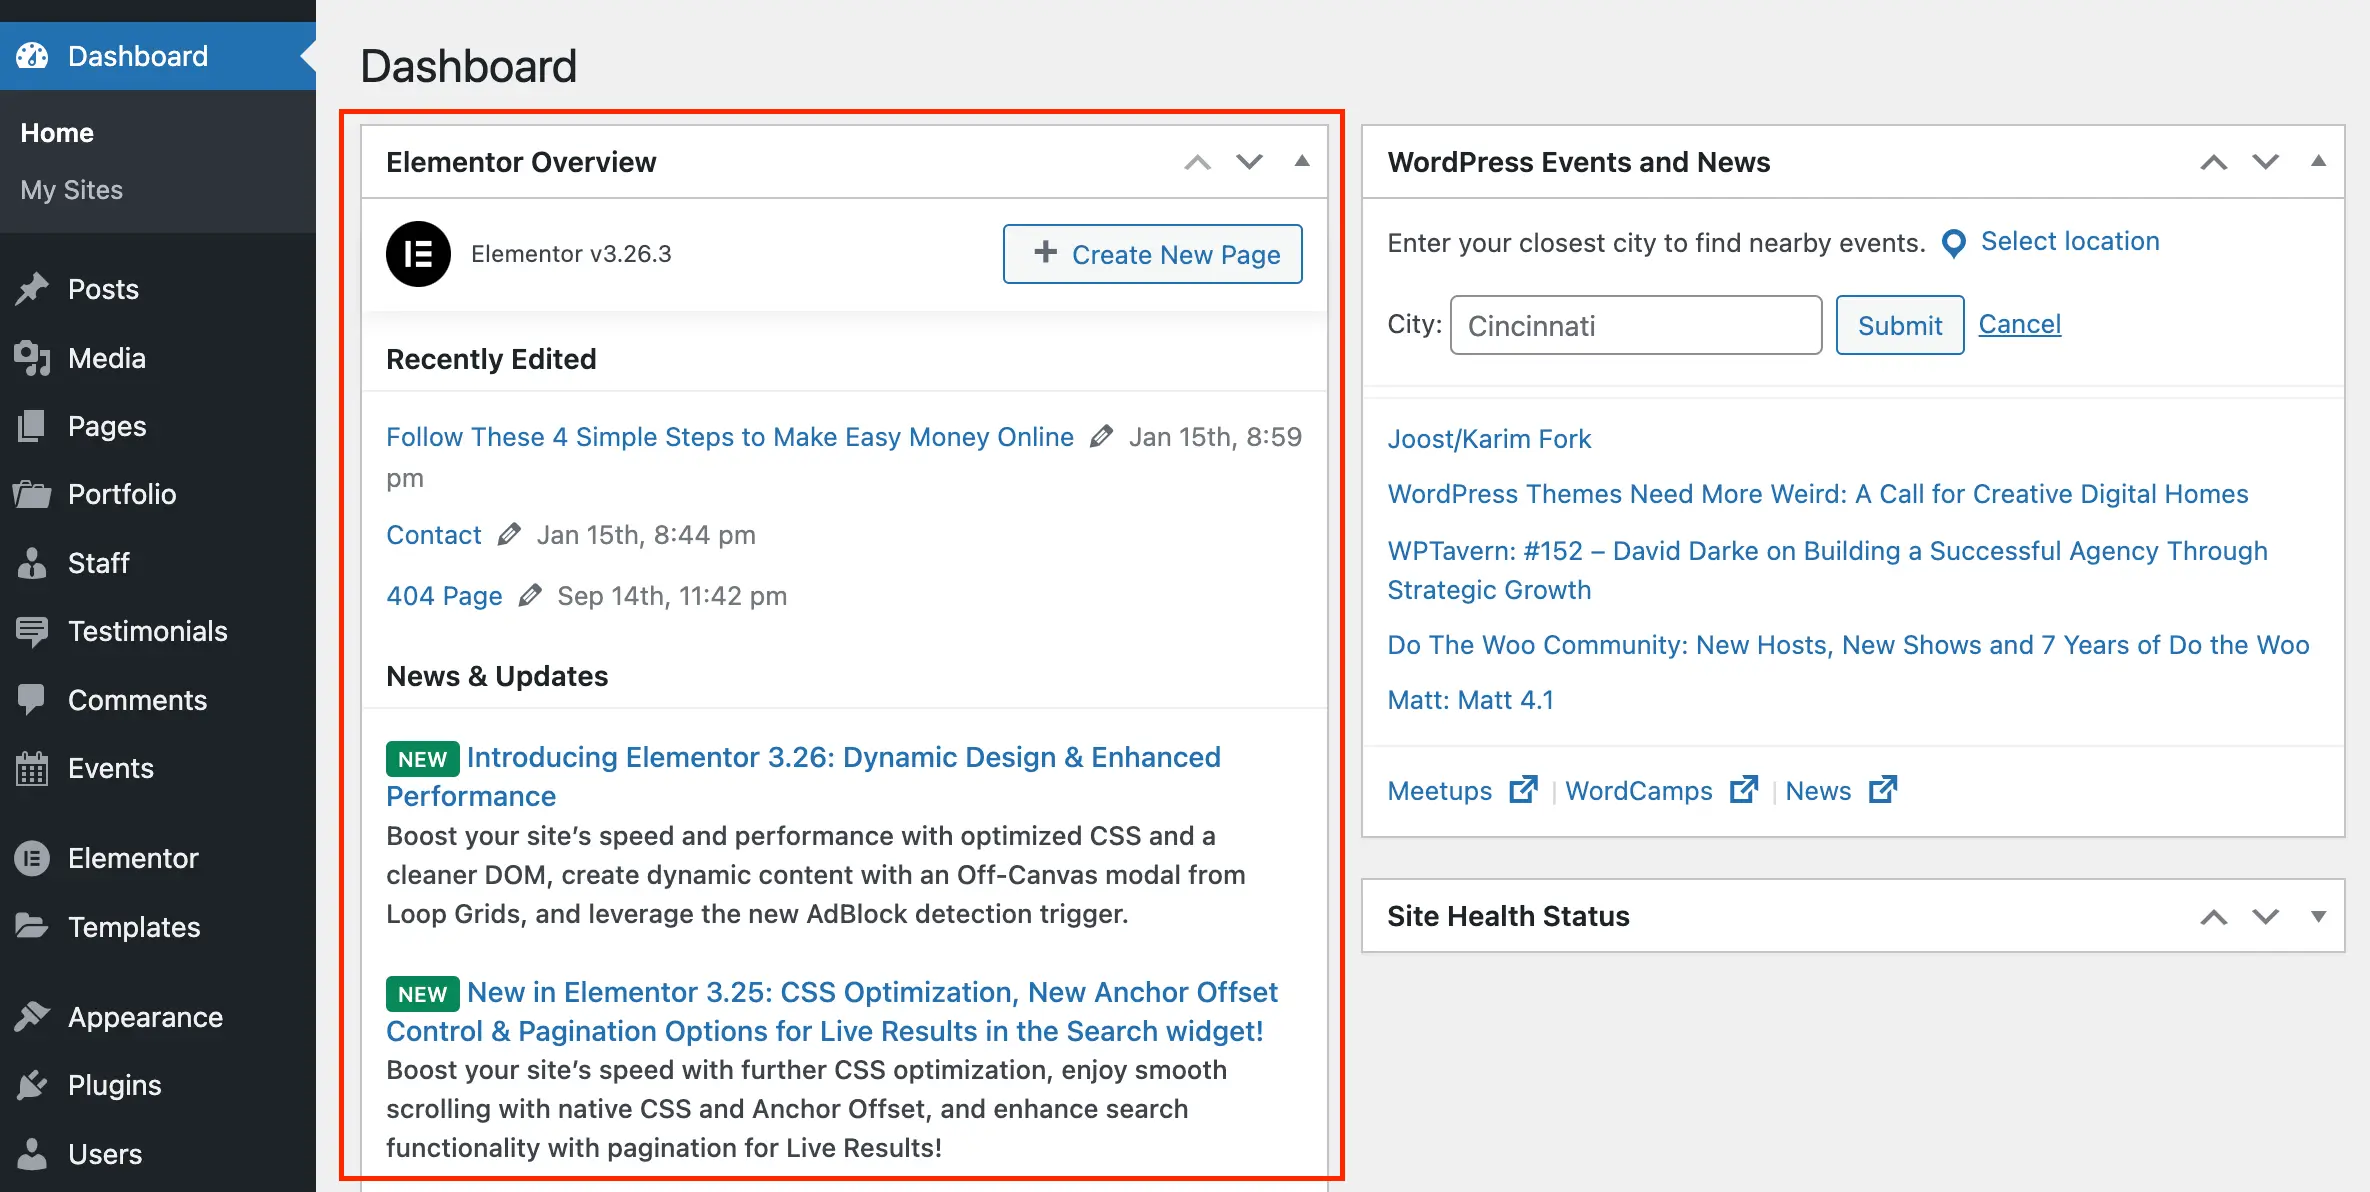The height and width of the screenshot is (1192, 2370).
Task: Open the WPTavern #152 David Darke link
Action: pos(1827,570)
